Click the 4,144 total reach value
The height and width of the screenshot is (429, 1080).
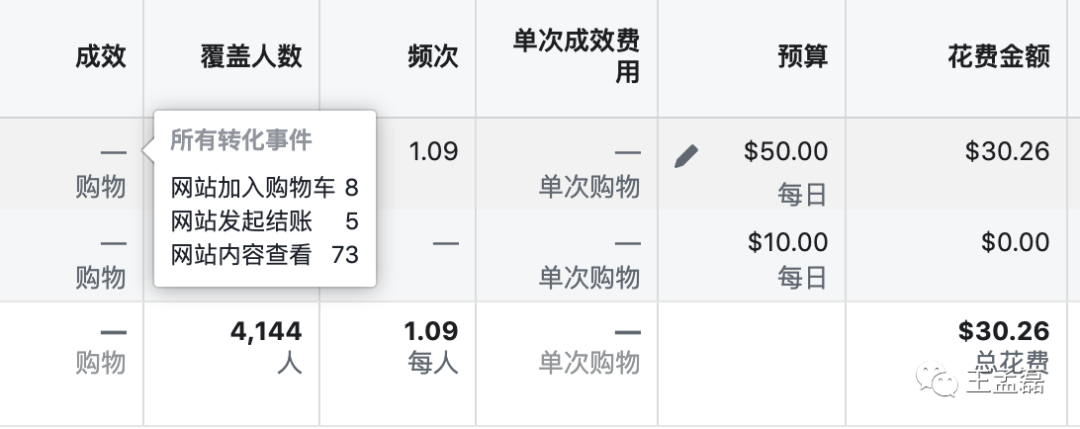click(x=266, y=331)
